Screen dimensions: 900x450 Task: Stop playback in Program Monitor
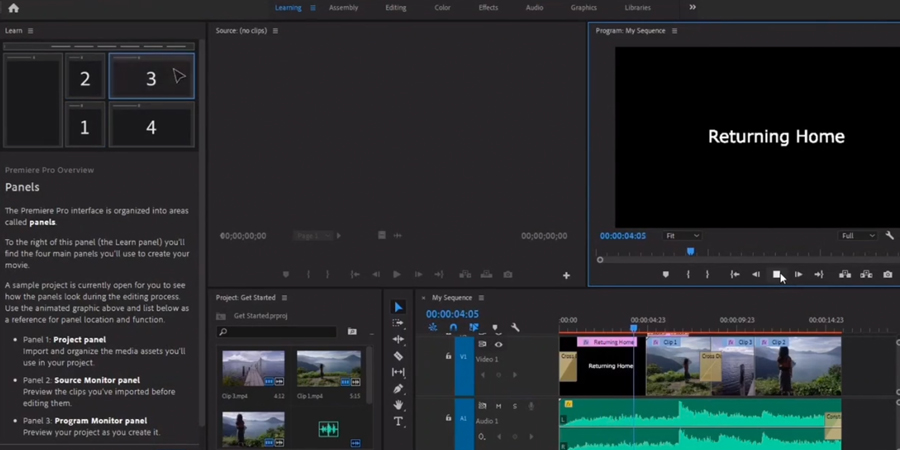pos(777,275)
